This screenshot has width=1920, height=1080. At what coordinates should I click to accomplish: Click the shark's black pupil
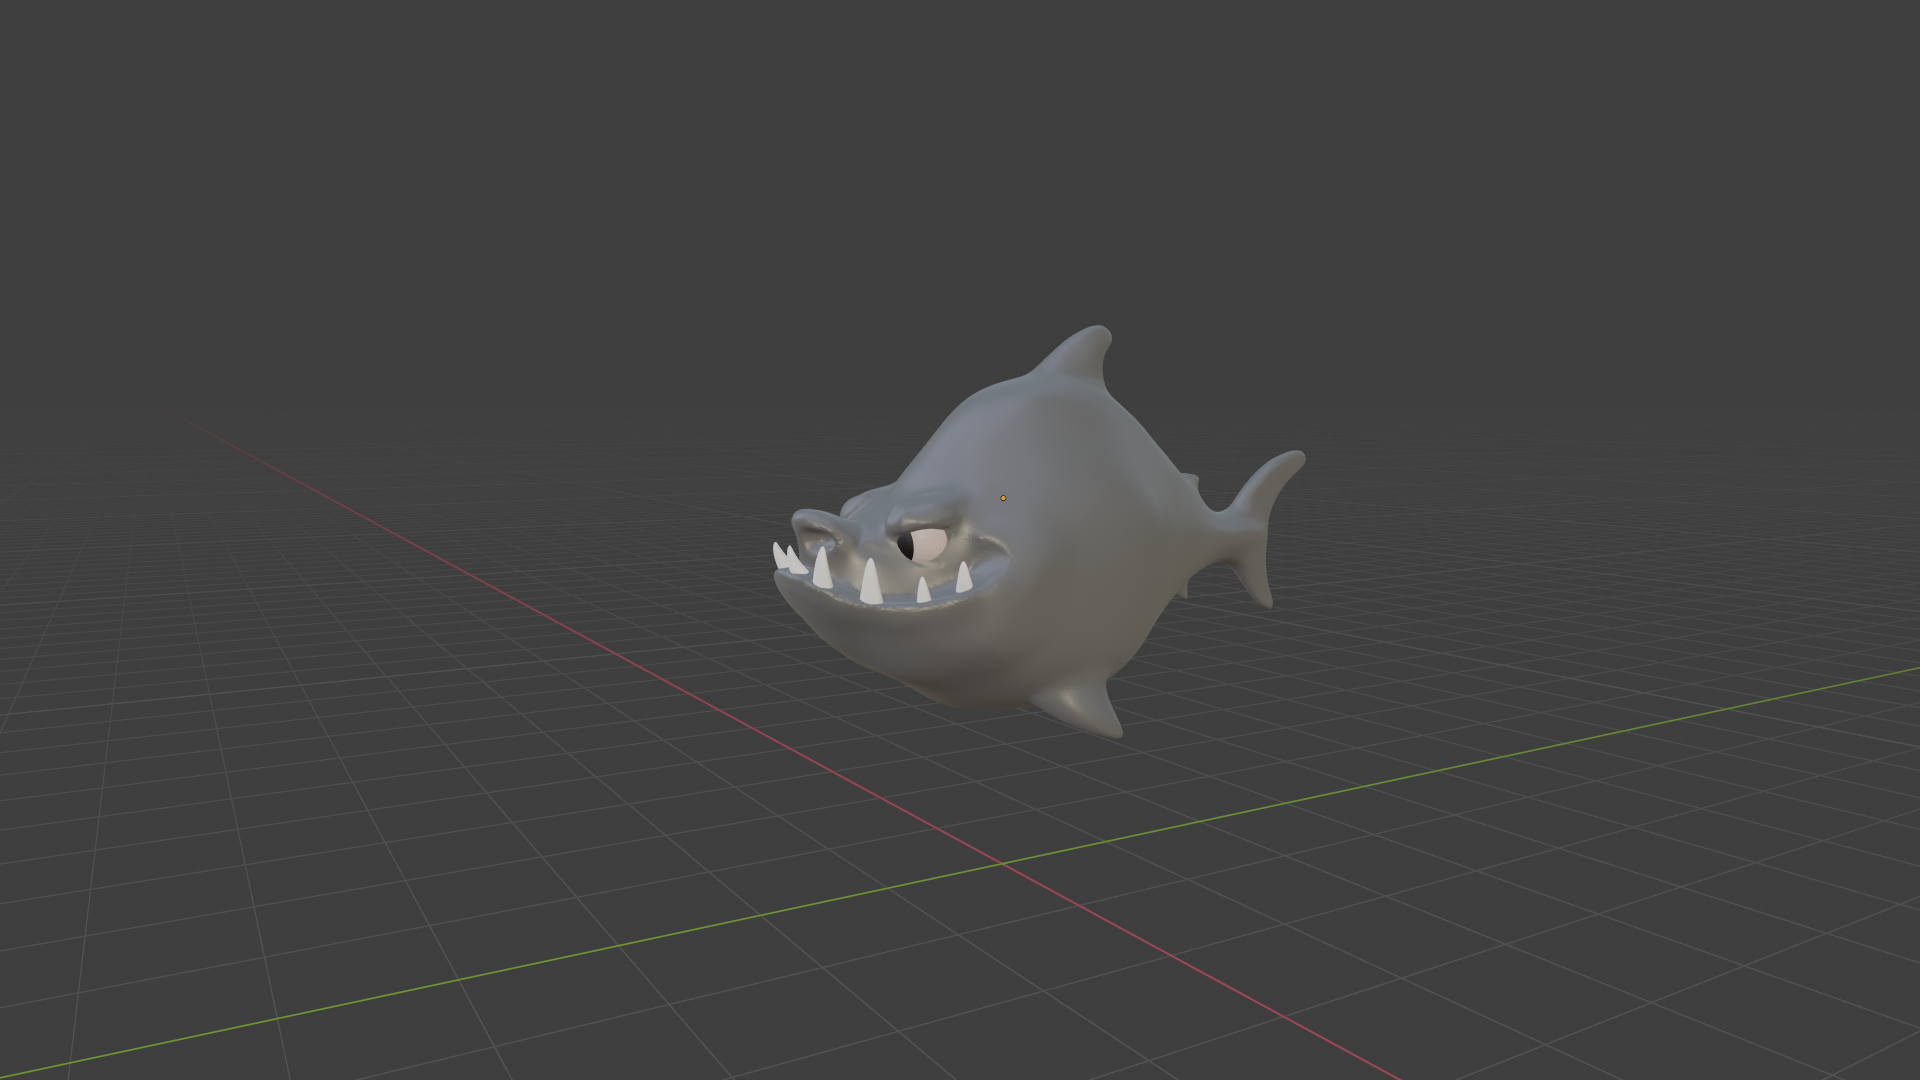click(x=906, y=546)
